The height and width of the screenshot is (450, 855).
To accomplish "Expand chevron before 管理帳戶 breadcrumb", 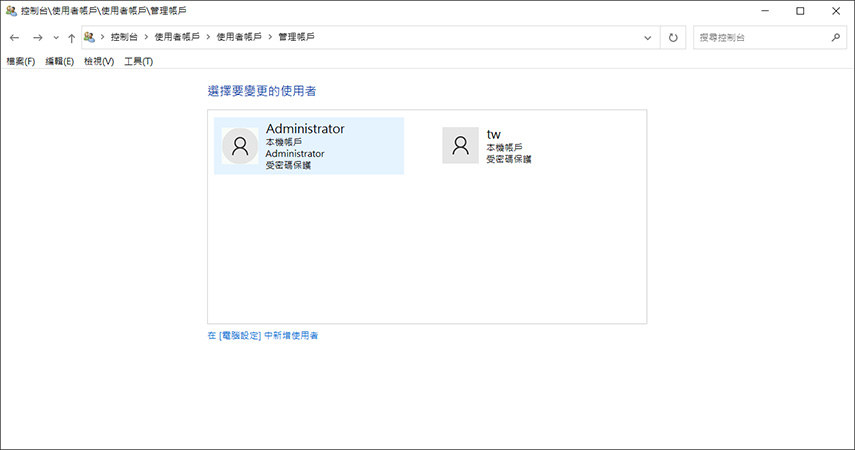I will 270,37.
